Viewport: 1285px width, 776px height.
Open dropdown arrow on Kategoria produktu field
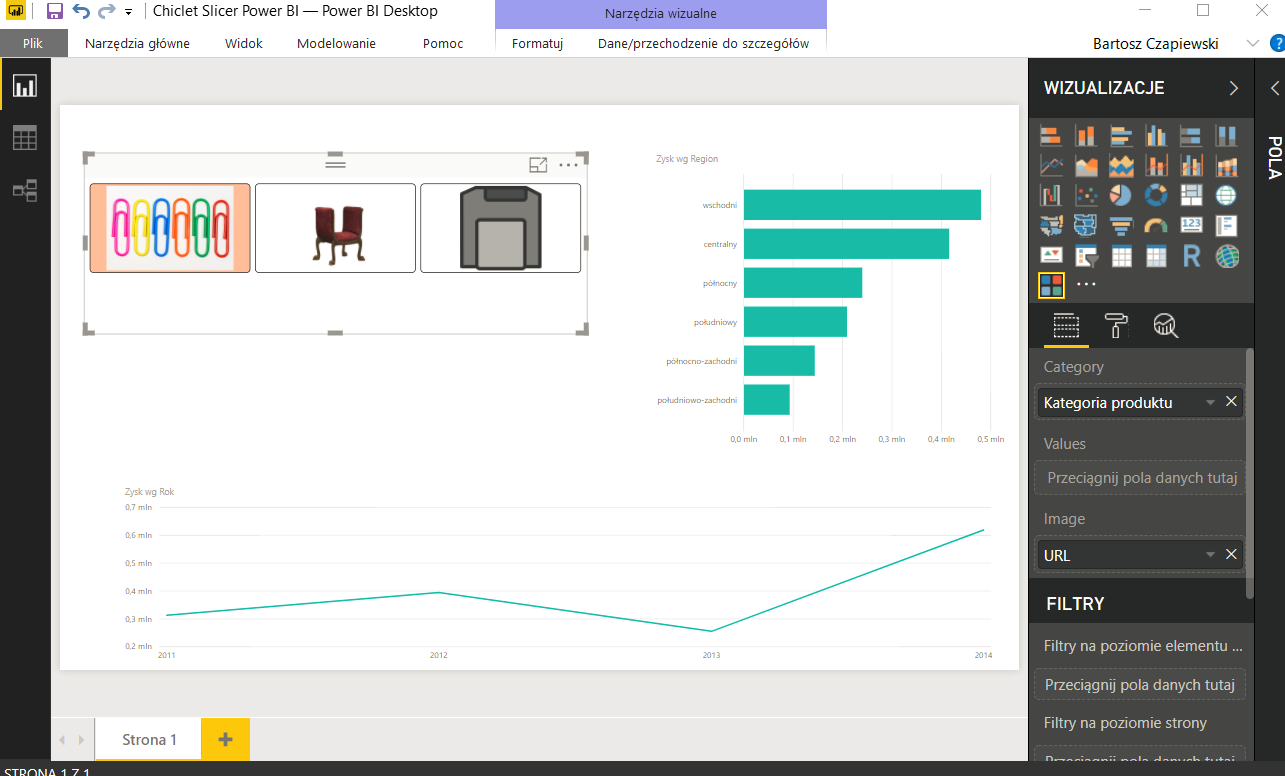tap(1210, 403)
